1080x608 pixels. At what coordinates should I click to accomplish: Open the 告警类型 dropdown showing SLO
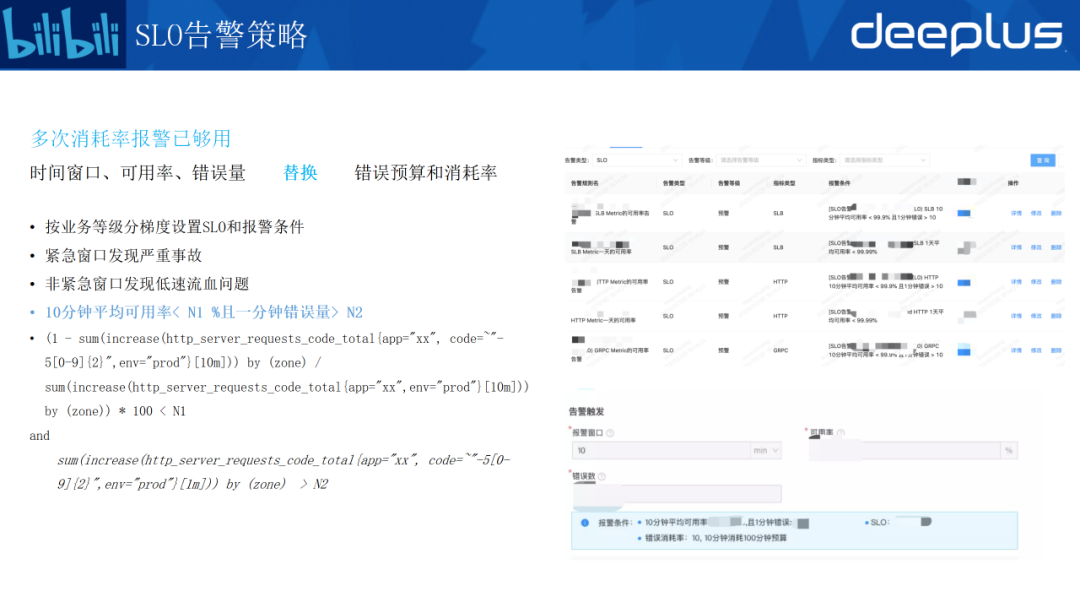tap(636, 160)
